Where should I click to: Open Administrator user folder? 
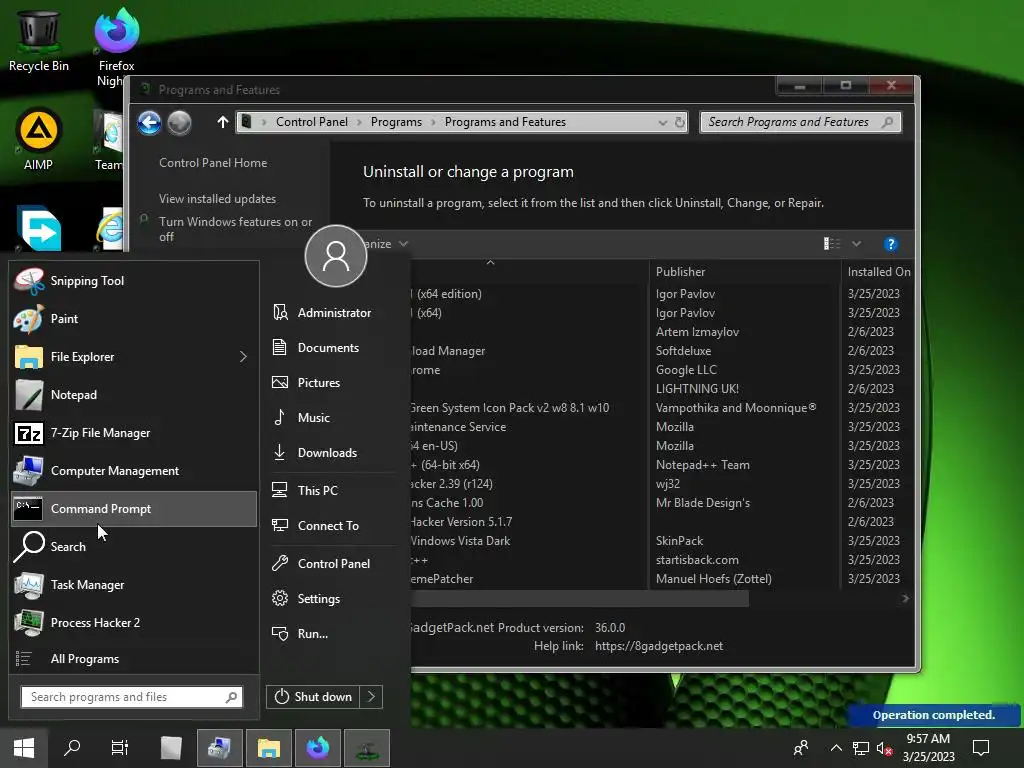pos(333,313)
